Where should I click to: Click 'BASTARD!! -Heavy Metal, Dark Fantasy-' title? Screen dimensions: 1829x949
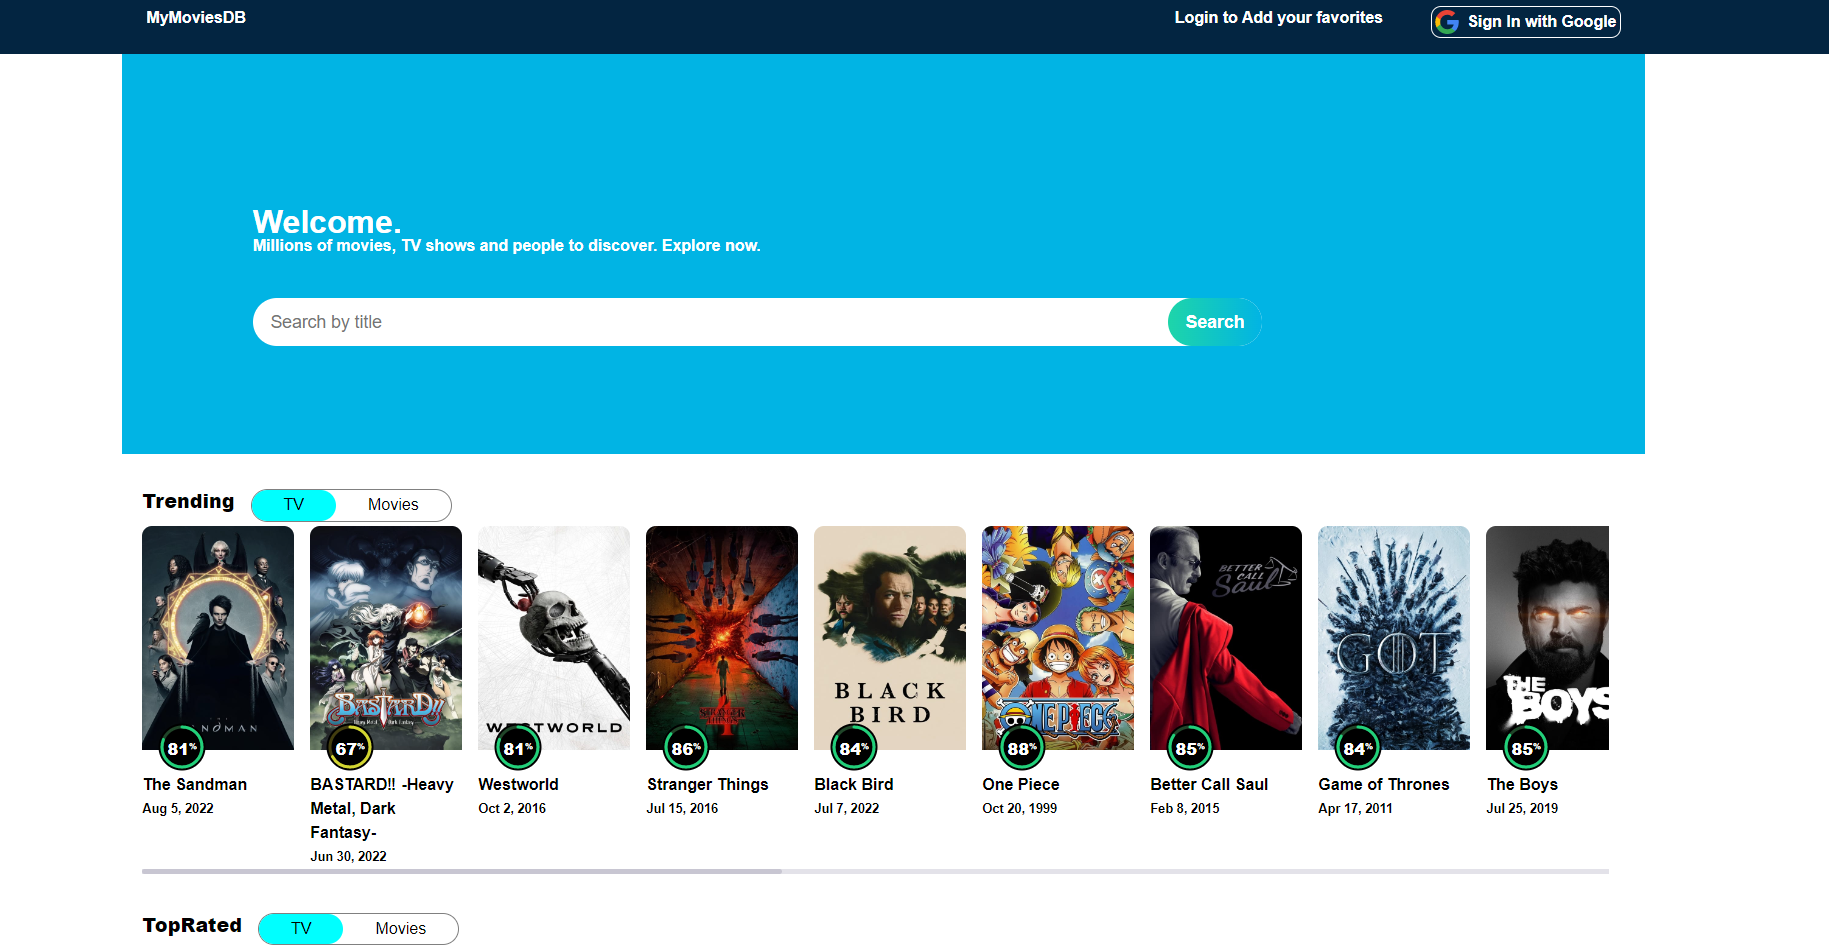tap(382, 809)
